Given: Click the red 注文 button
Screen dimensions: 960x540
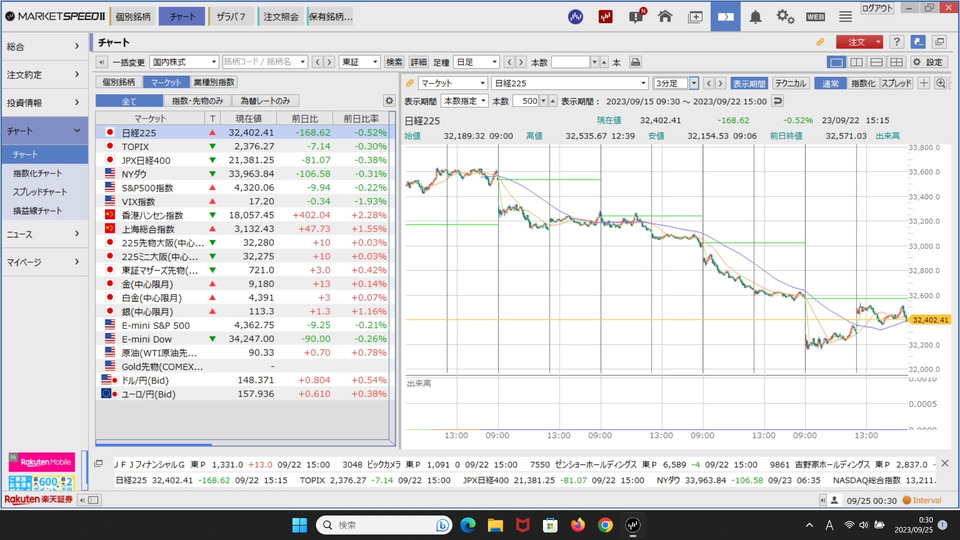Looking at the screenshot, I should coord(860,42).
